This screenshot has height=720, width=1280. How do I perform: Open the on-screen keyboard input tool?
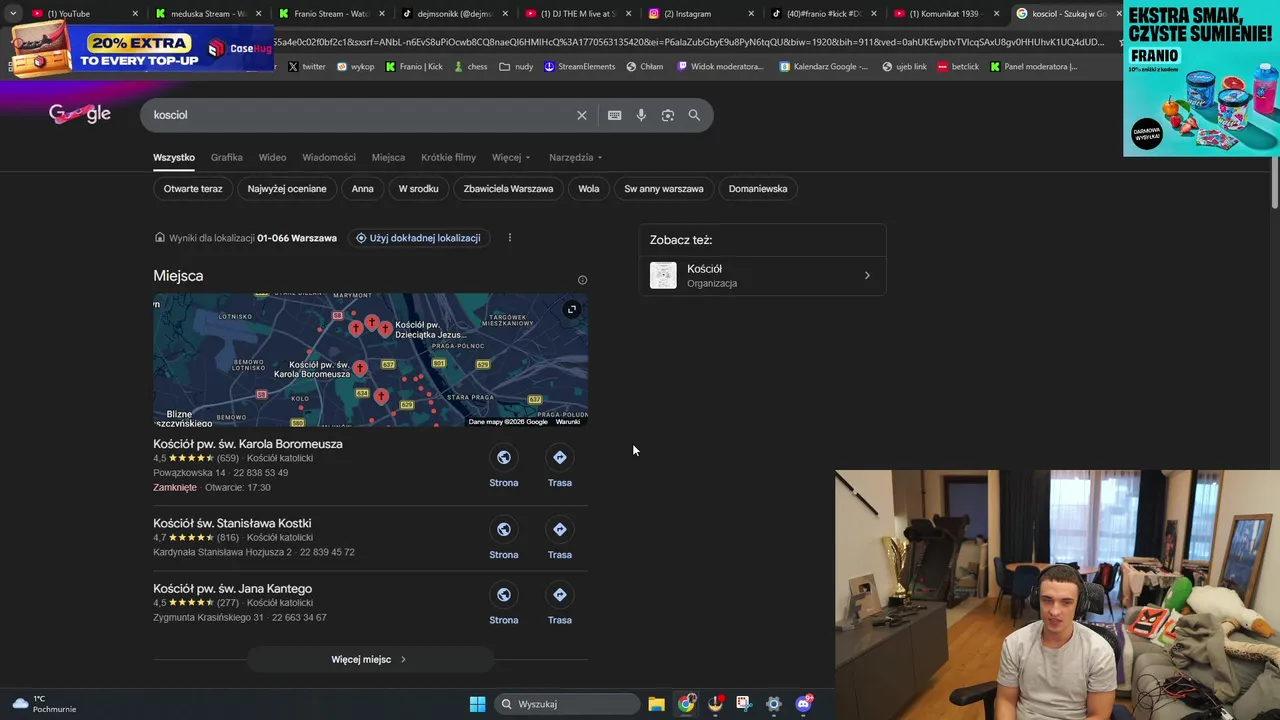coord(615,115)
